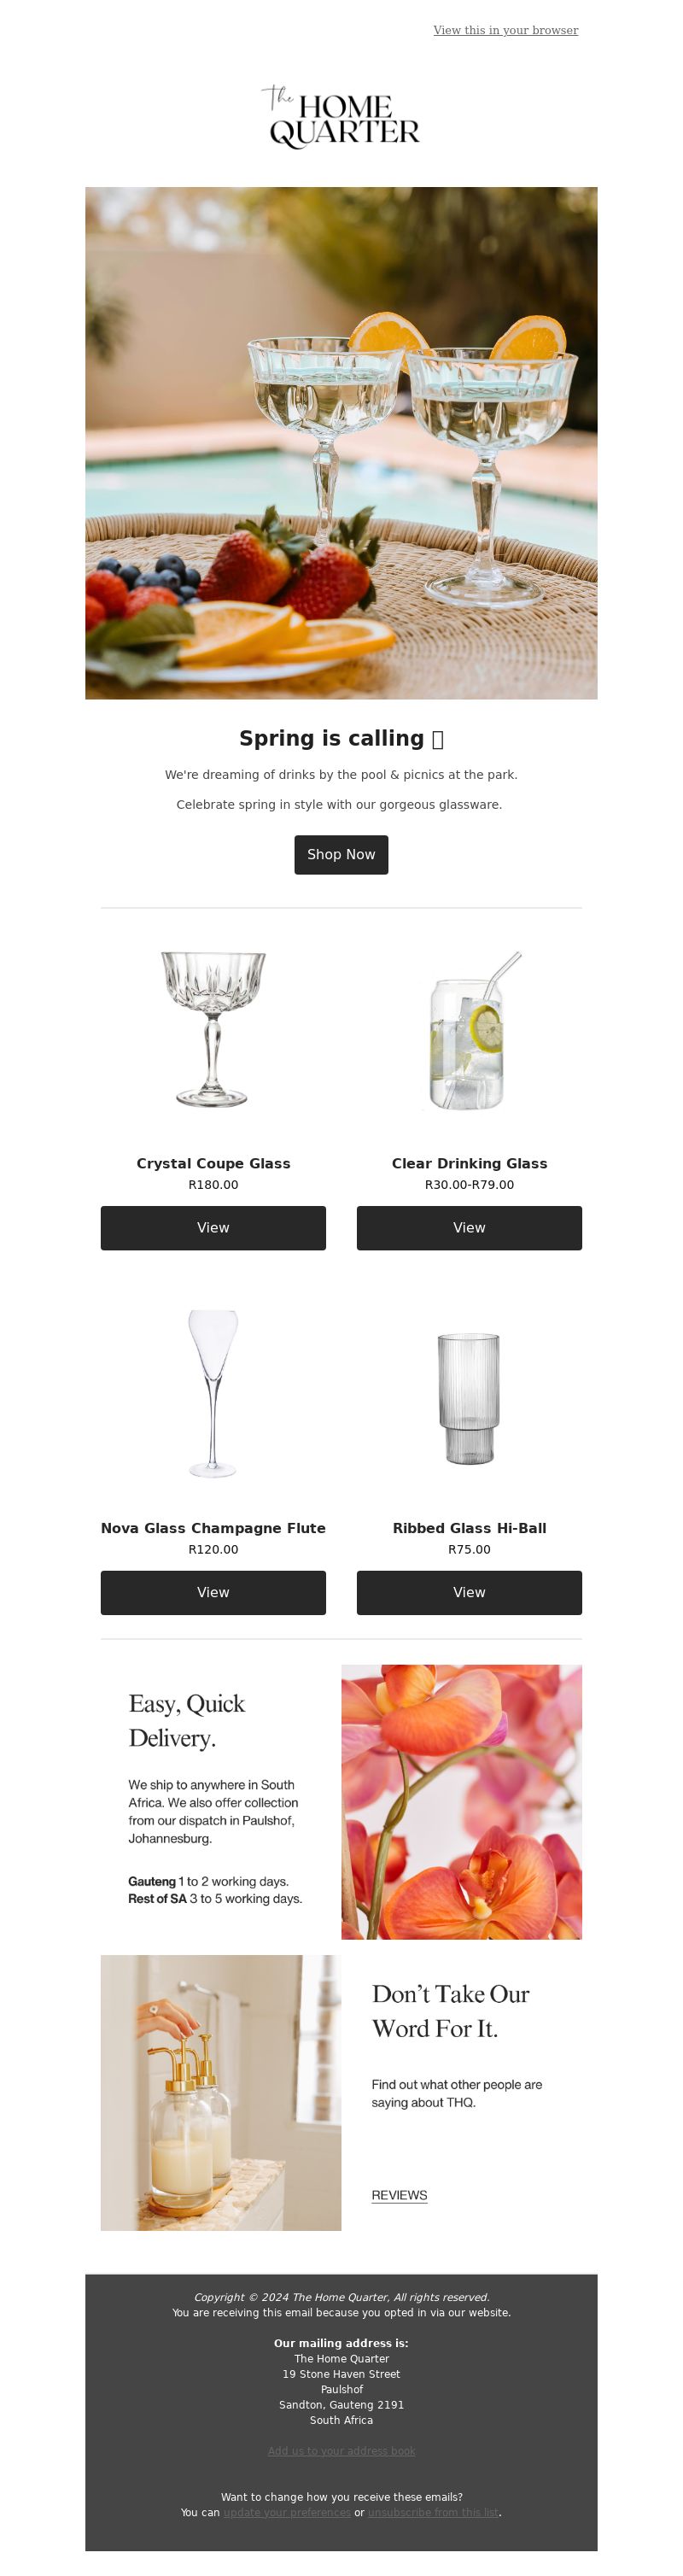Click unsubscribe from this list link
This screenshot has width=683, height=2576.
pos(433,2512)
